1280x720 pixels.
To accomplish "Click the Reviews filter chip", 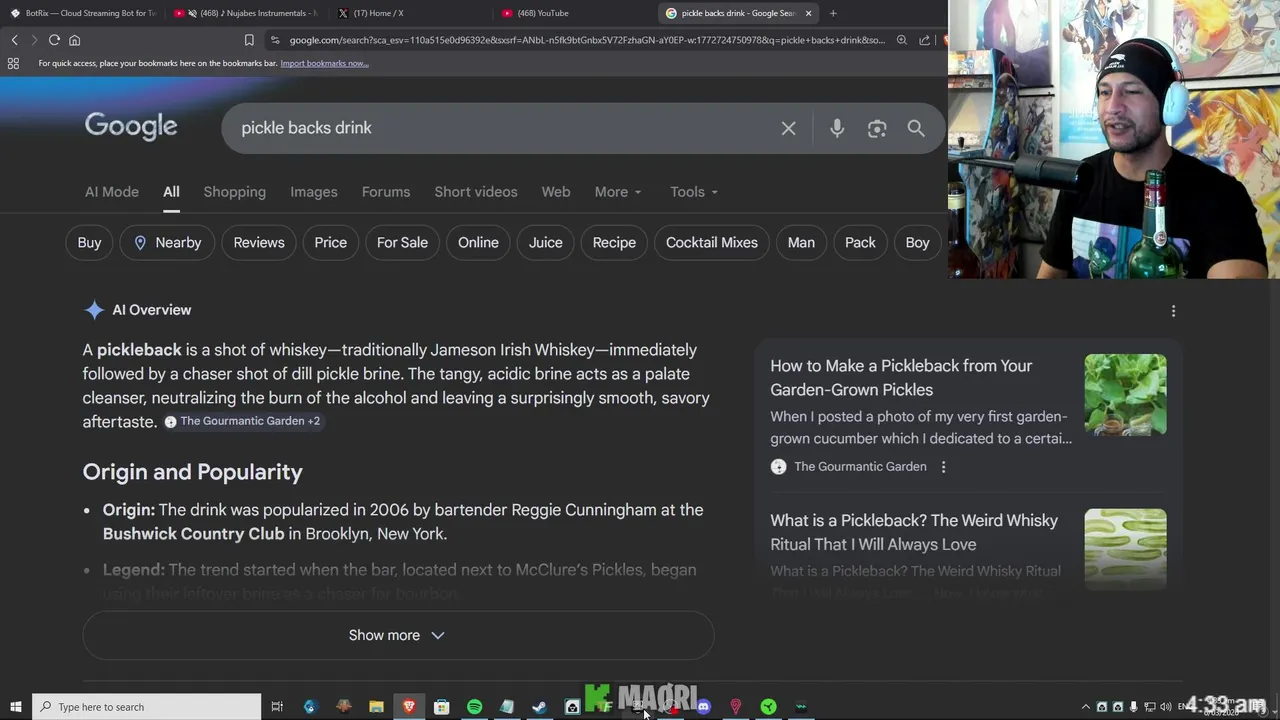I will [x=259, y=243].
